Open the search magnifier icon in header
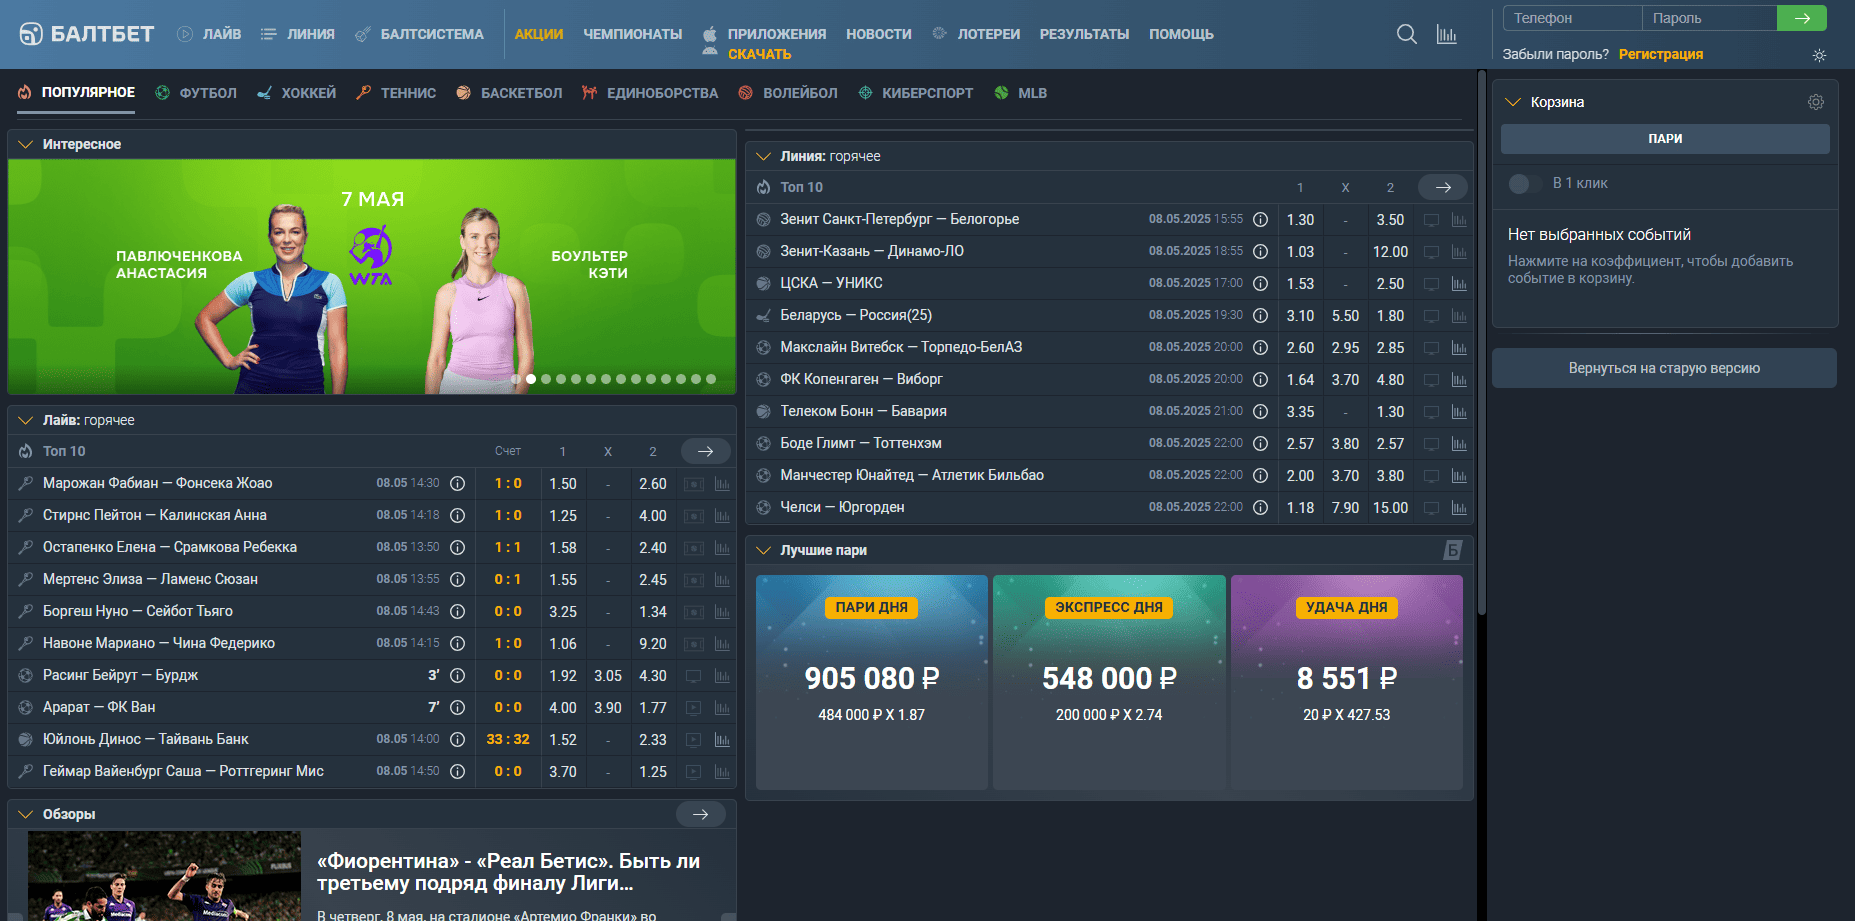 1406,34
